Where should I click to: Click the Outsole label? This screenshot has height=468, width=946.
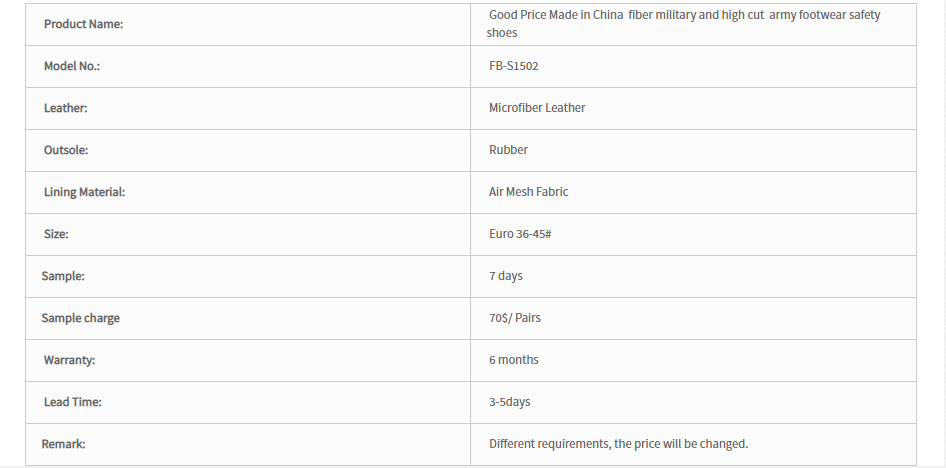point(66,150)
